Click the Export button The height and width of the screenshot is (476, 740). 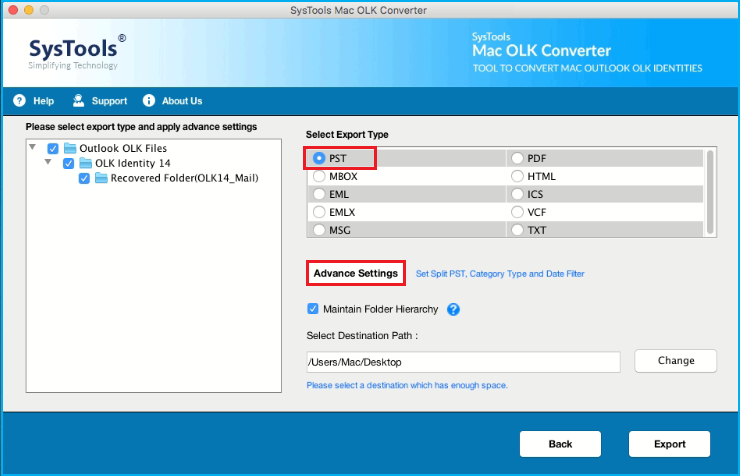point(669,444)
